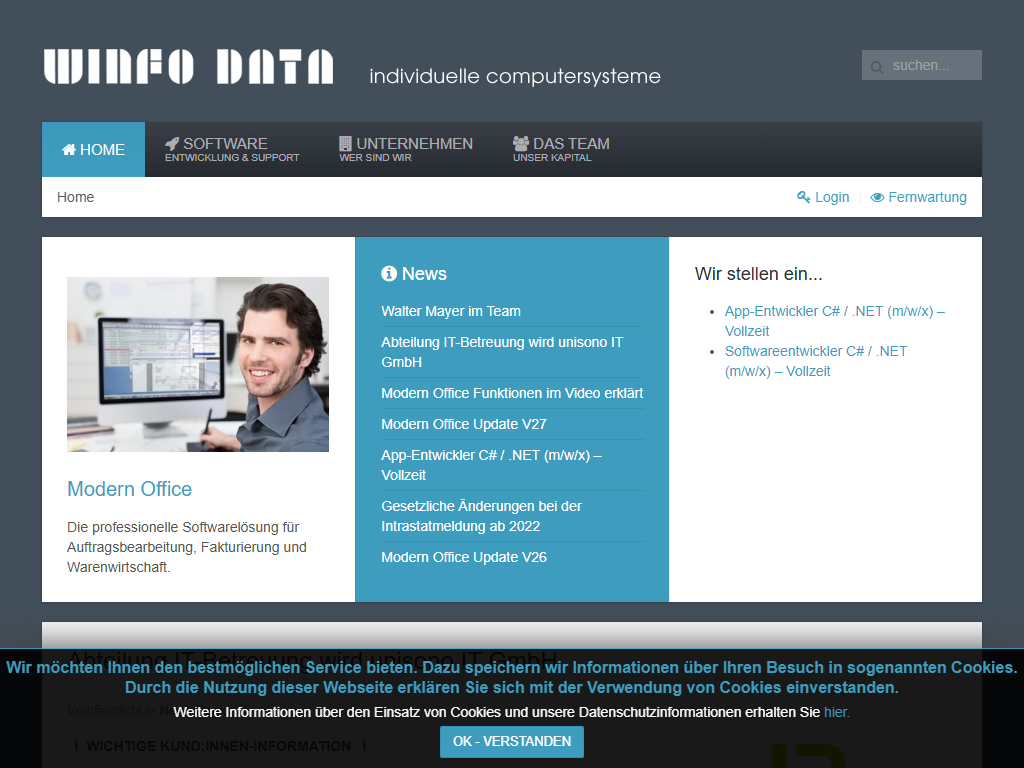Click the team icon beside DAS TEAM
The image size is (1024, 768).
tap(520, 143)
